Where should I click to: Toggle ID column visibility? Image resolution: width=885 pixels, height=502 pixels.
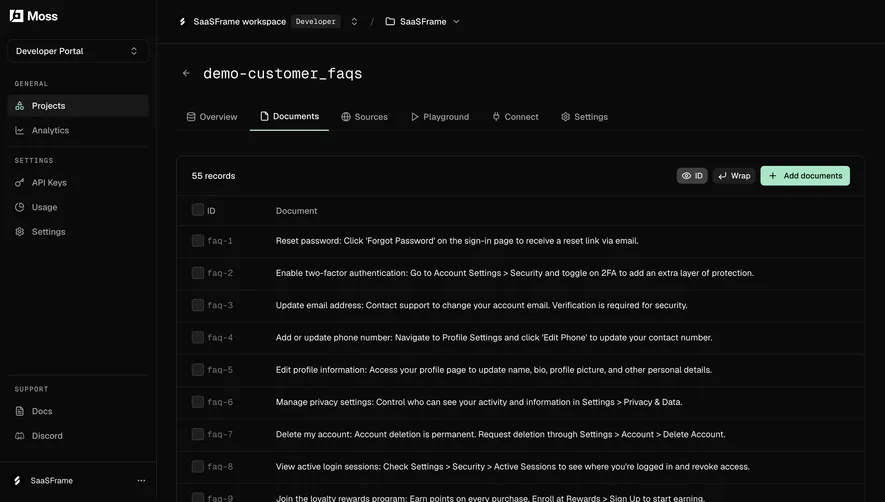[x=692, y=176]
